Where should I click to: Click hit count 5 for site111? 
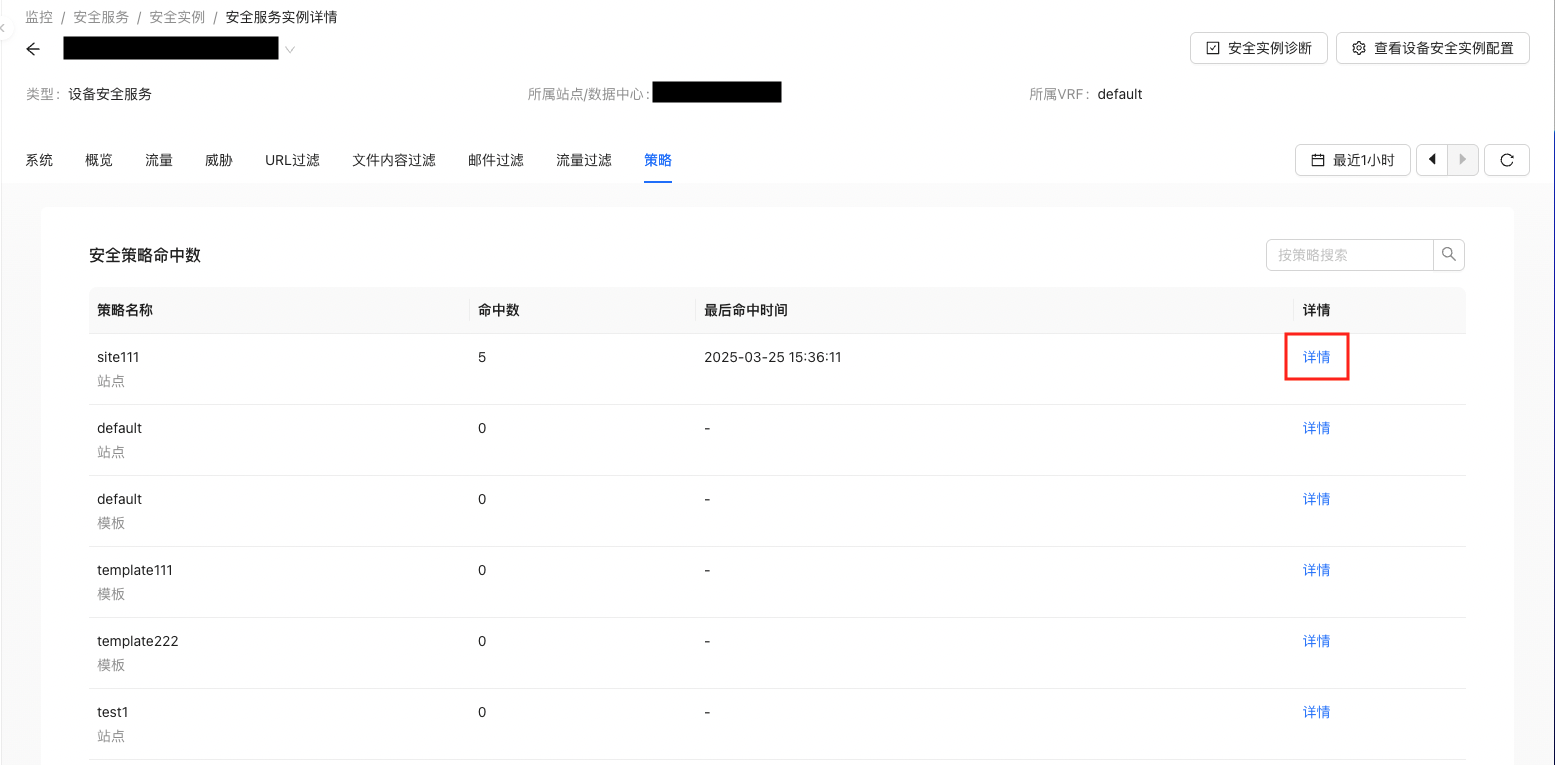(x=482, y=357)
